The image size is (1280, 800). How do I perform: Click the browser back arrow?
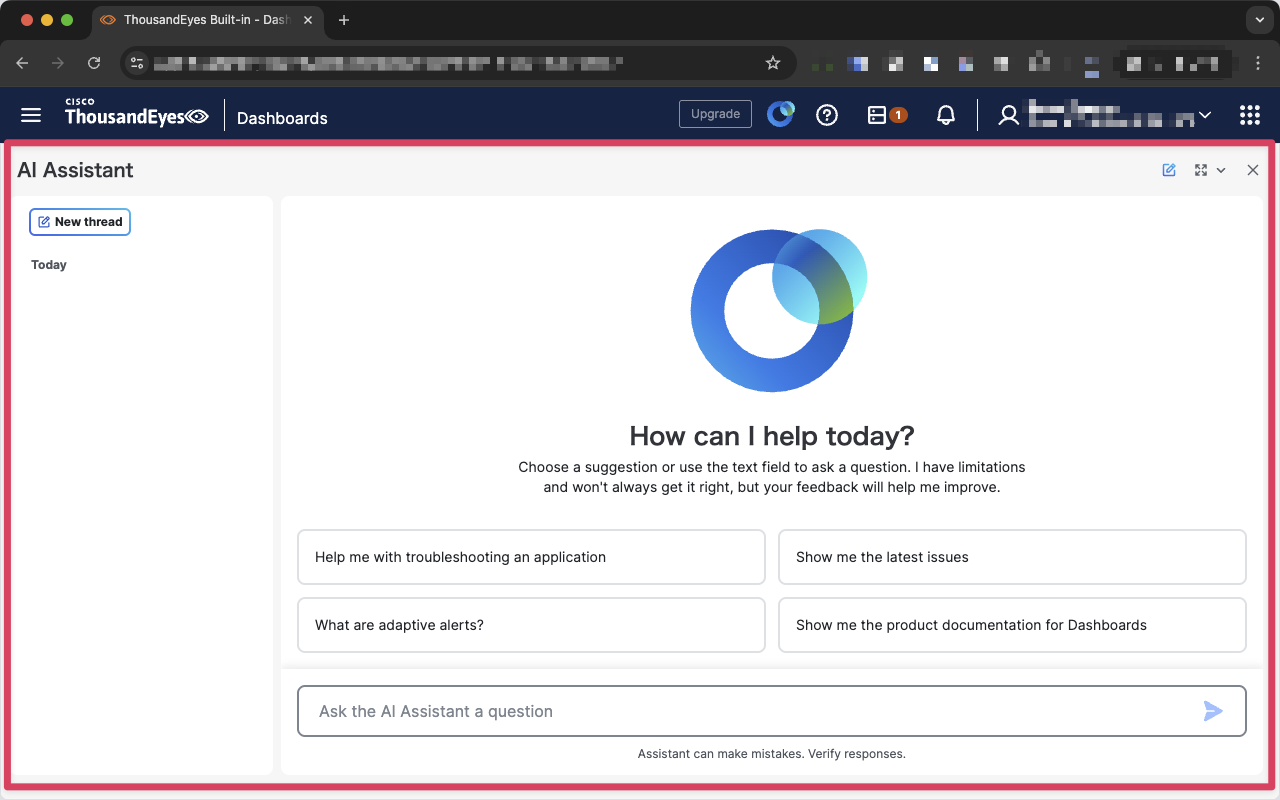[22, 63]
